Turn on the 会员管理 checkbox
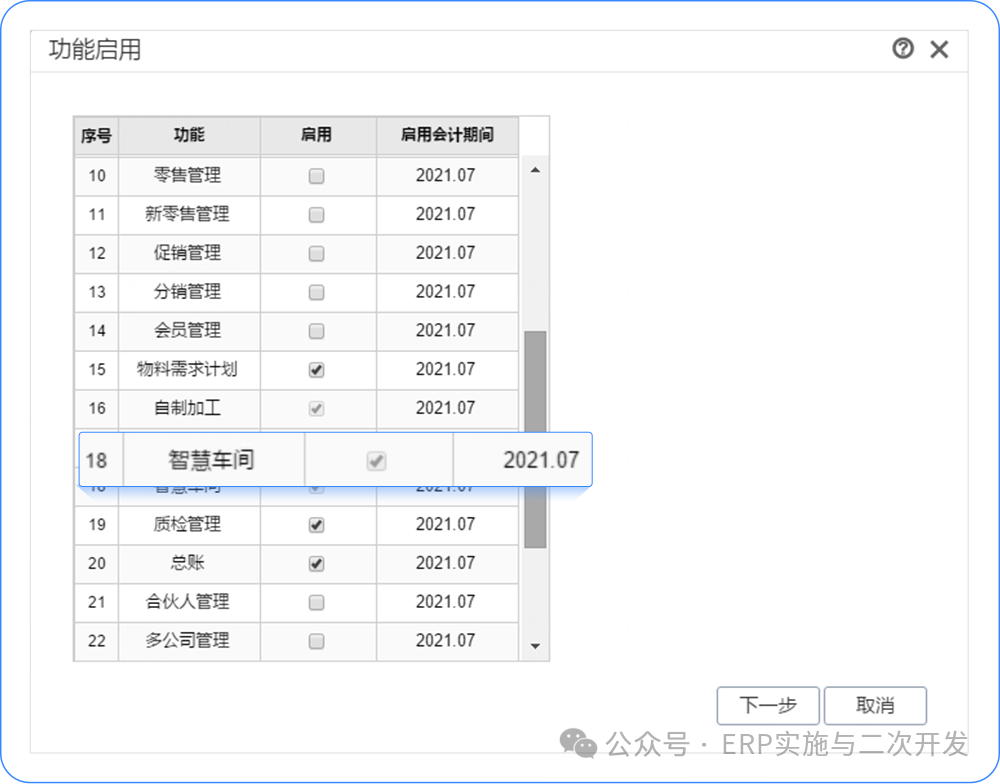1000x784 pixels. (317, 331)
